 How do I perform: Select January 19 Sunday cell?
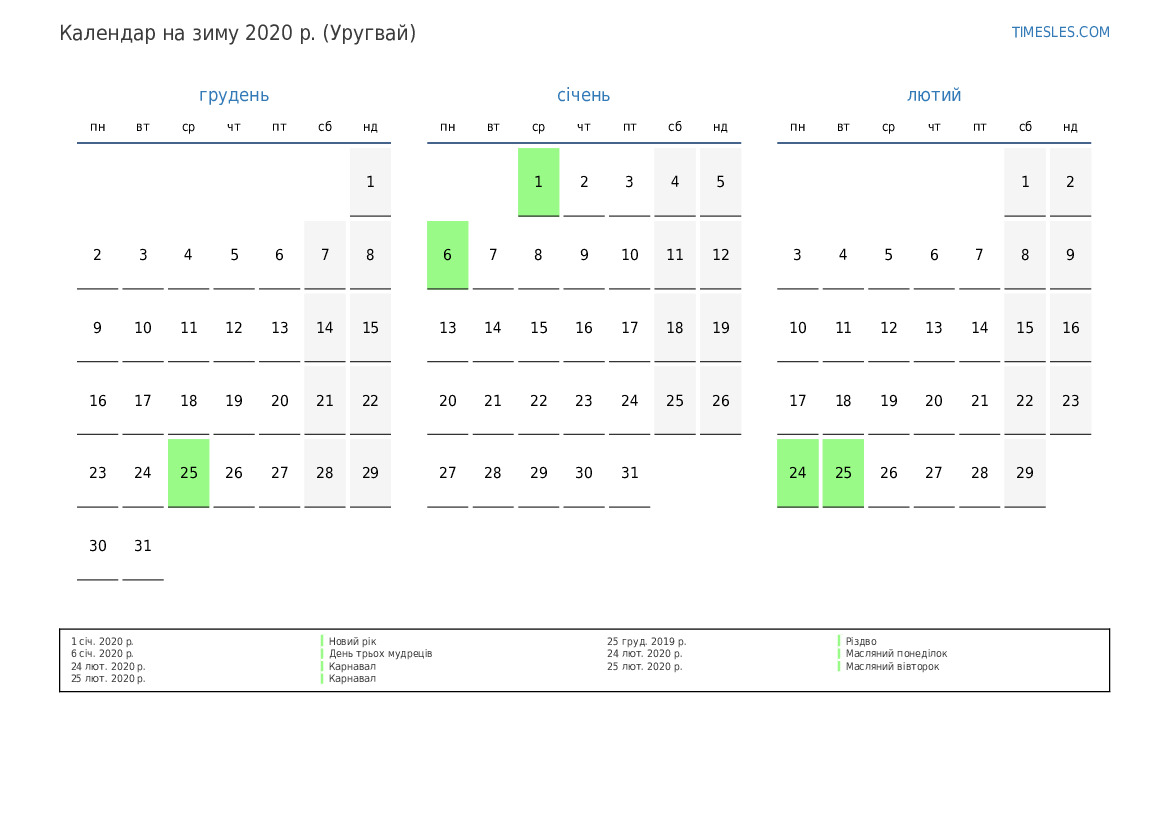(720, 327)
